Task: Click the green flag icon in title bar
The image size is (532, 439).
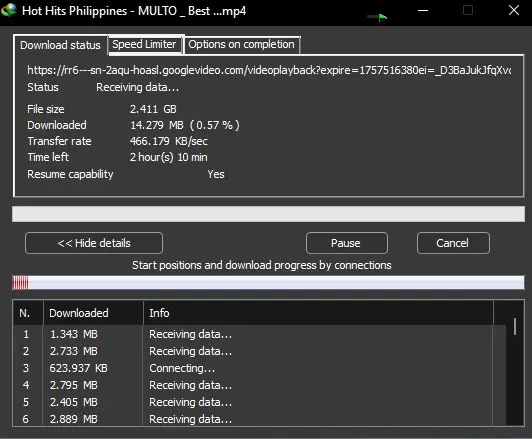Action: tap(382, 17)
